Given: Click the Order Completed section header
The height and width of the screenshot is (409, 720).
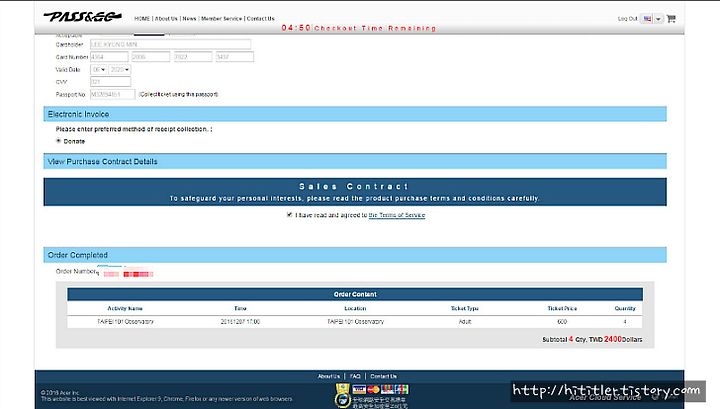Looking at the screenshot, I should (x=355, y=255).
